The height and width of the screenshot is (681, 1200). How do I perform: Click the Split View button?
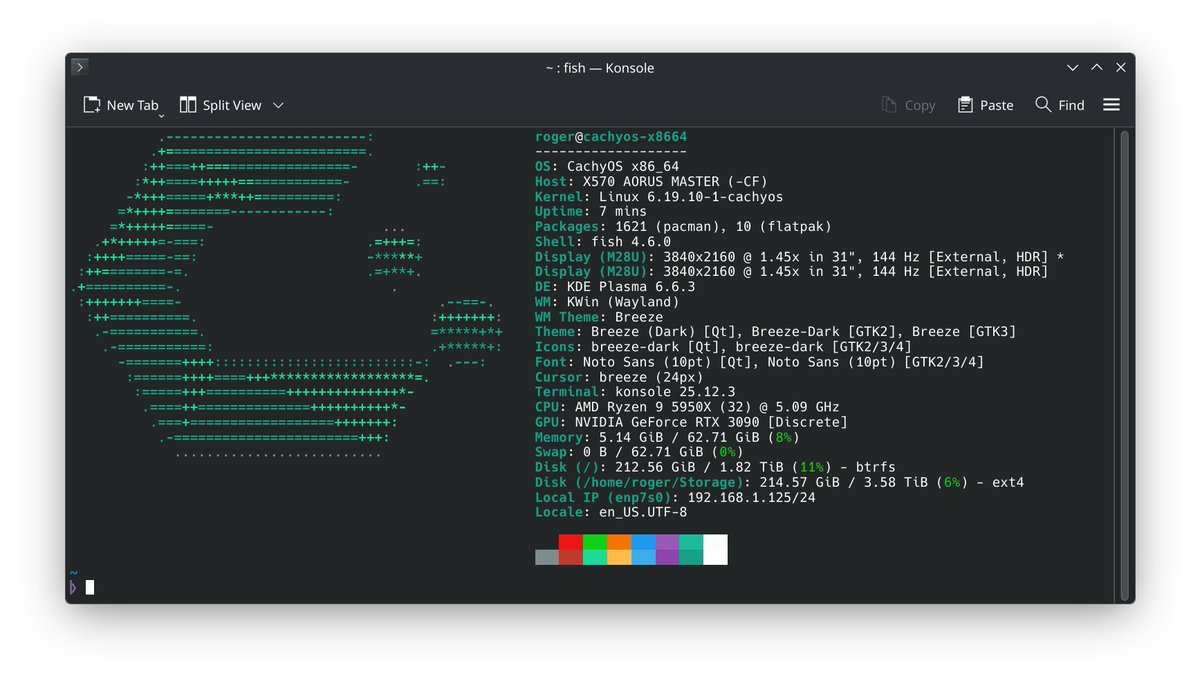220,105
